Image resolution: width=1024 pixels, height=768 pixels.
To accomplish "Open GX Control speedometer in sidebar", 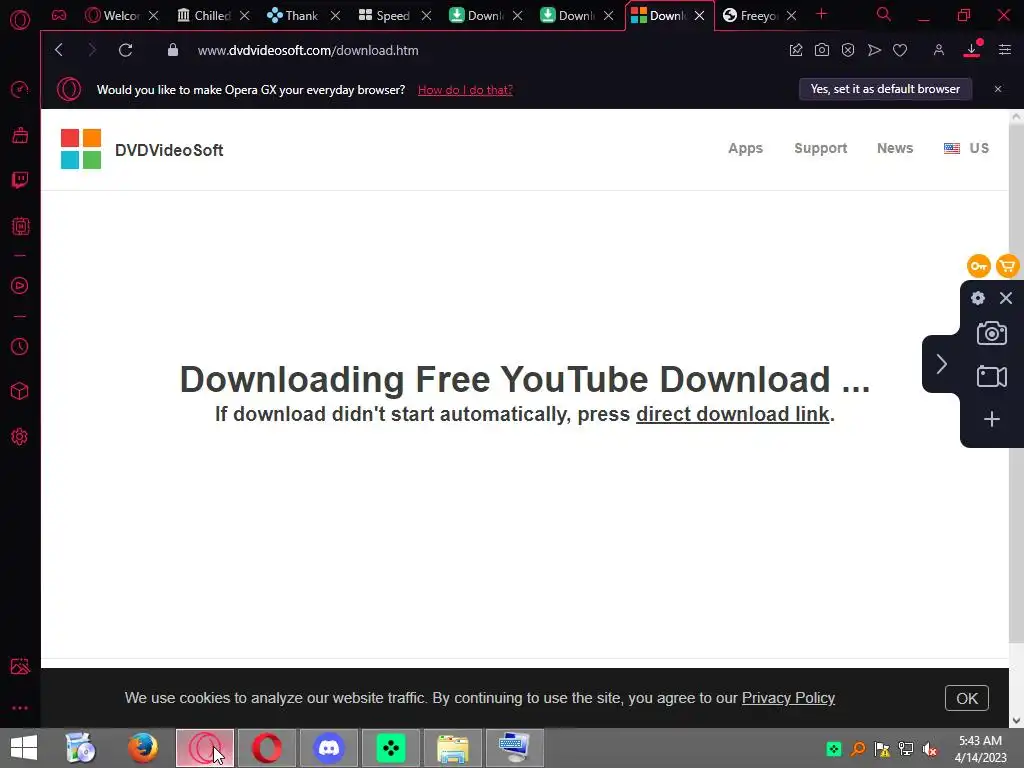I will 20,89.
